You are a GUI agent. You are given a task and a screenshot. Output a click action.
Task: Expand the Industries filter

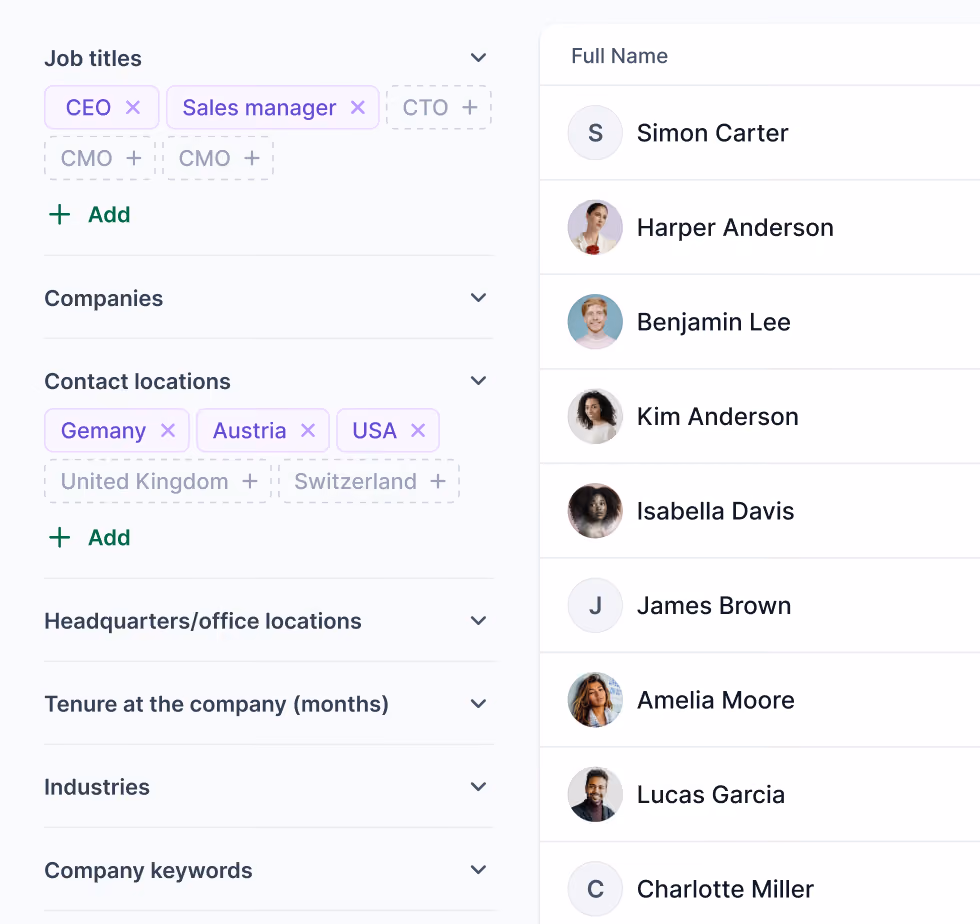(478, 786)
